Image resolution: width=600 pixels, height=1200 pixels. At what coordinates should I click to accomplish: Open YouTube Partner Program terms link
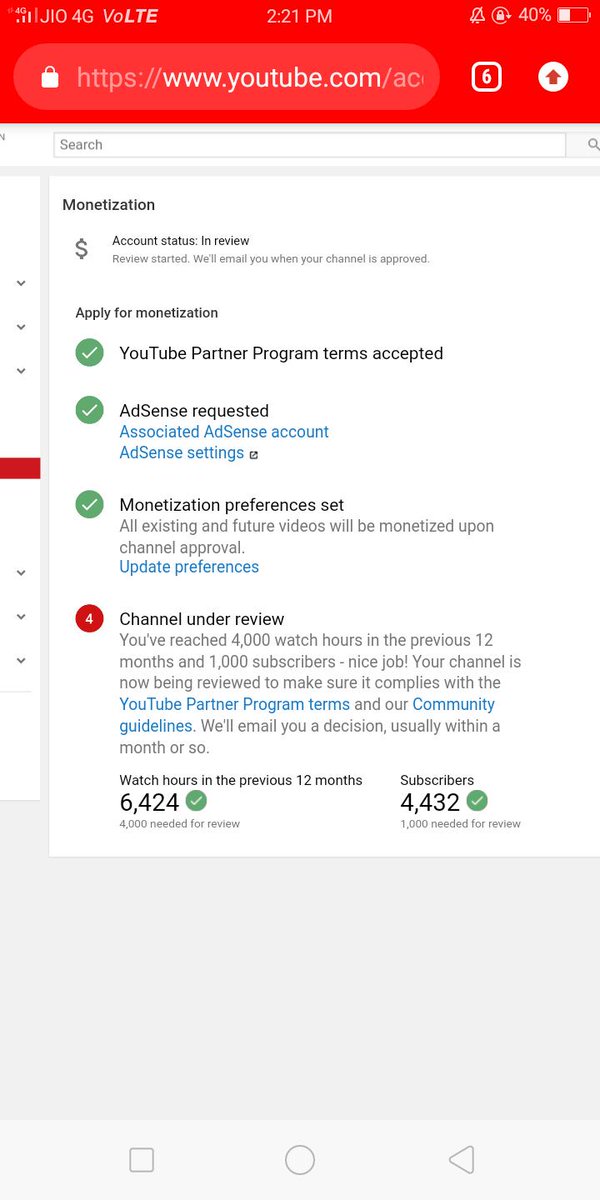(234, 704)
